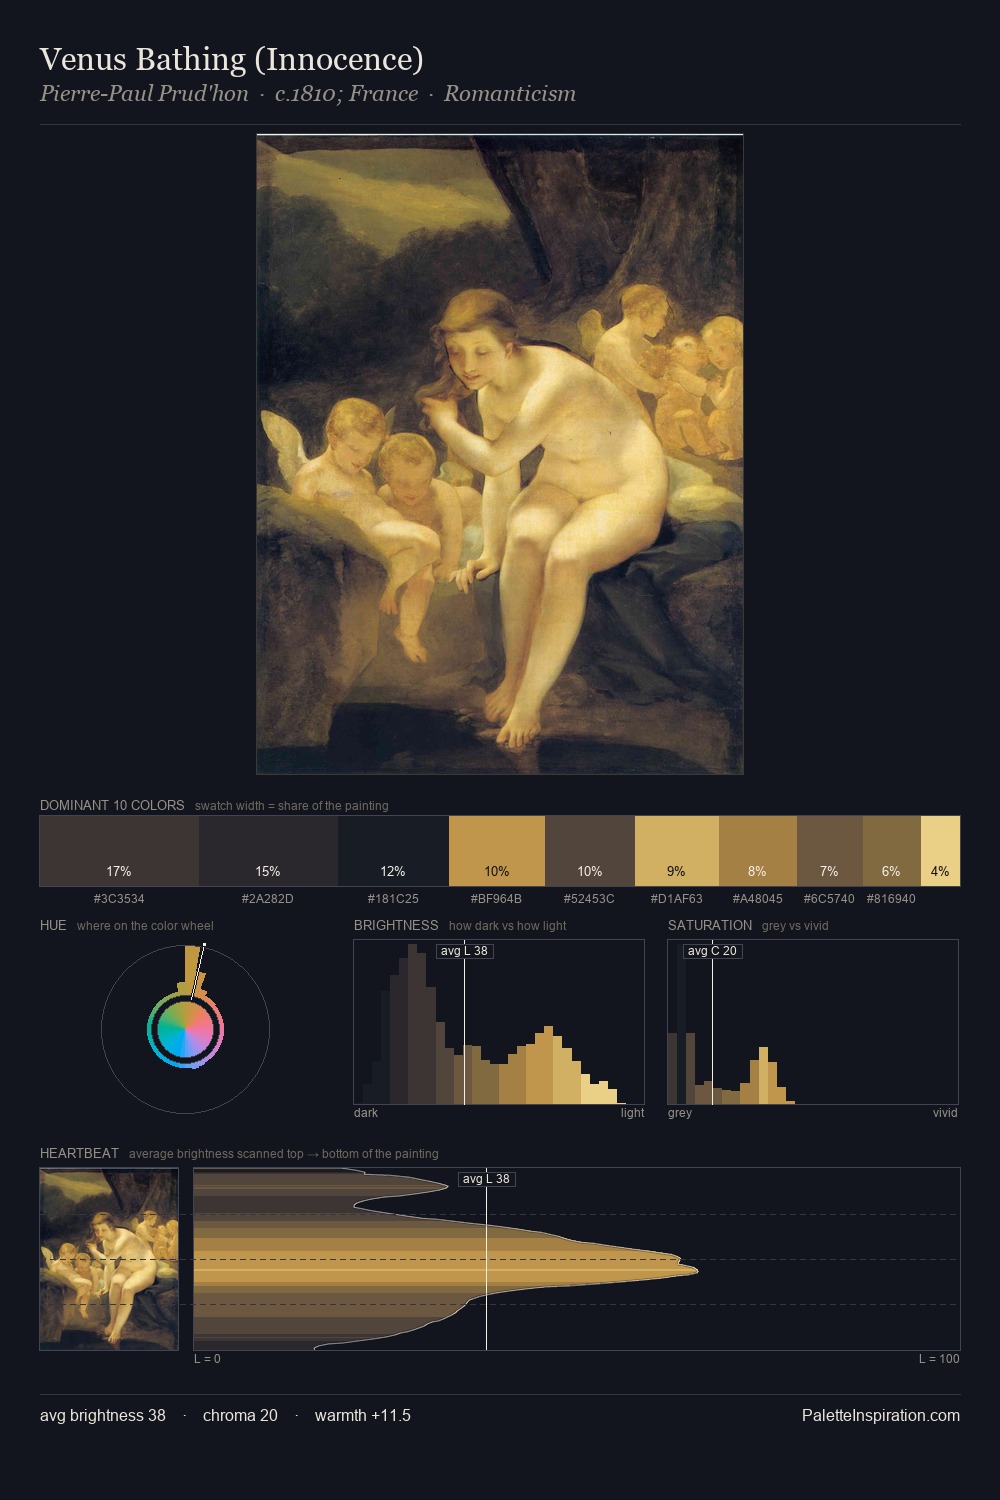
Task: Pick the 8% swatch colored #A48045
Action: 758,851
